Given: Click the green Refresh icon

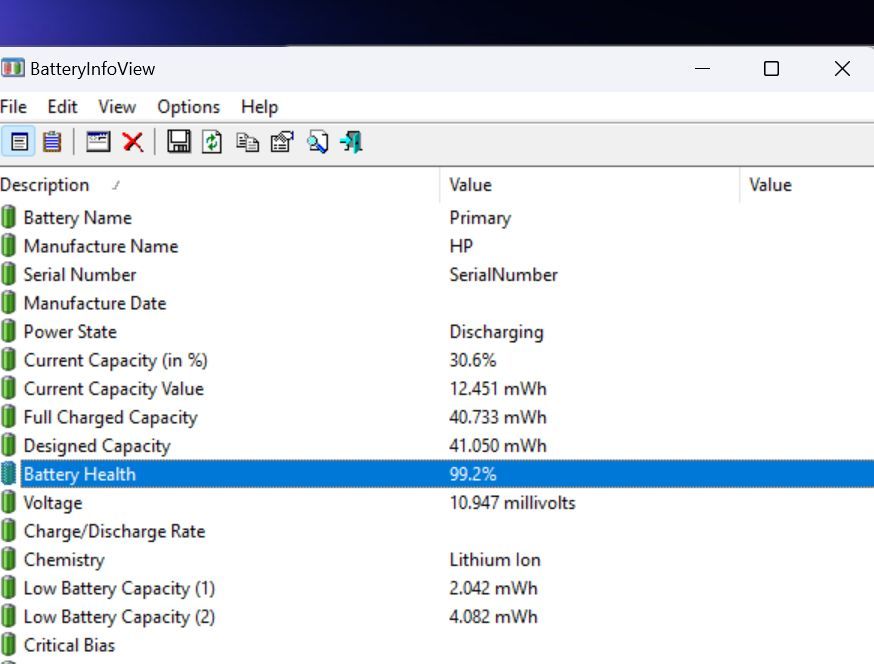Looking at the screenshot, I should point(212,142).
